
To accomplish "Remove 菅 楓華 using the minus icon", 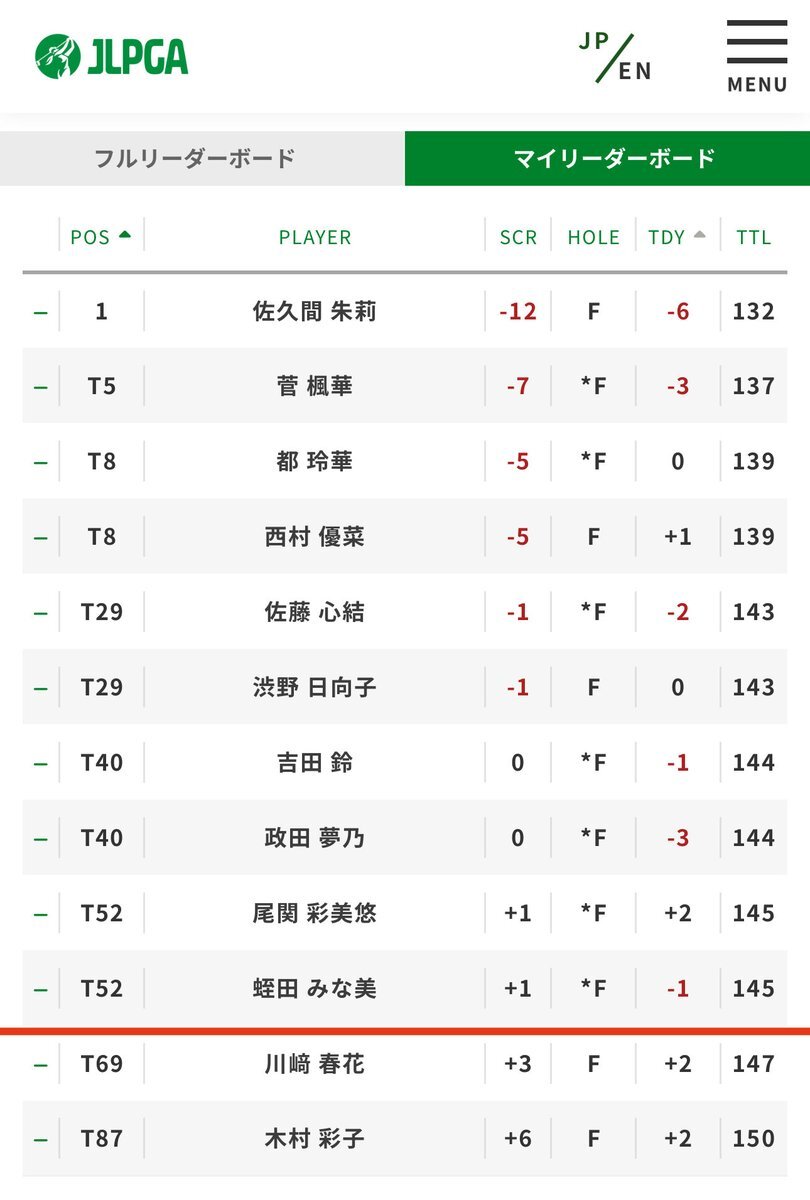I will click(40, 386).
